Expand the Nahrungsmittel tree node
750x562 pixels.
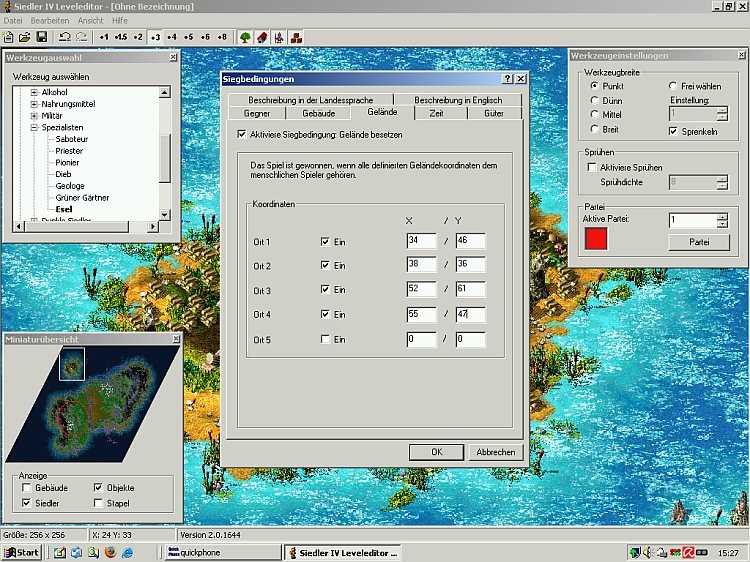(34, 104)
